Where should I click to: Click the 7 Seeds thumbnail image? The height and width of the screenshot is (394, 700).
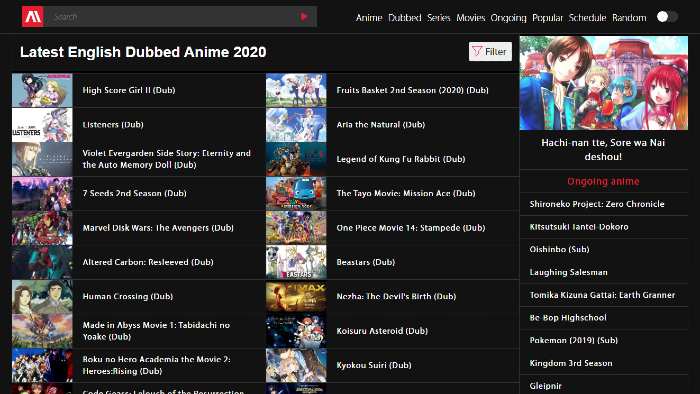click(x=42, y=193)
